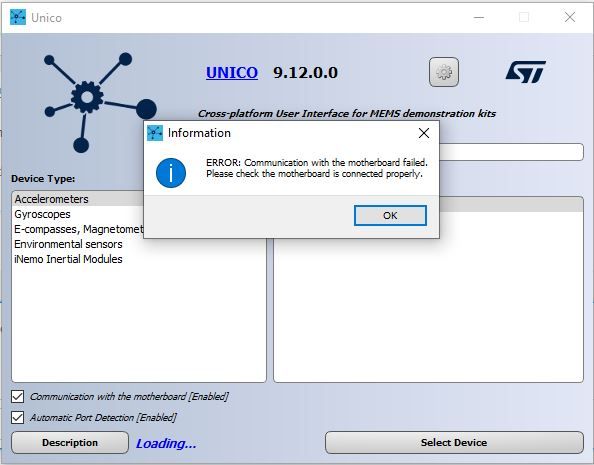This screenshot has height=465, width=594.
Task: Click the Information dialog title icon
Action: (x=155, y=133)
